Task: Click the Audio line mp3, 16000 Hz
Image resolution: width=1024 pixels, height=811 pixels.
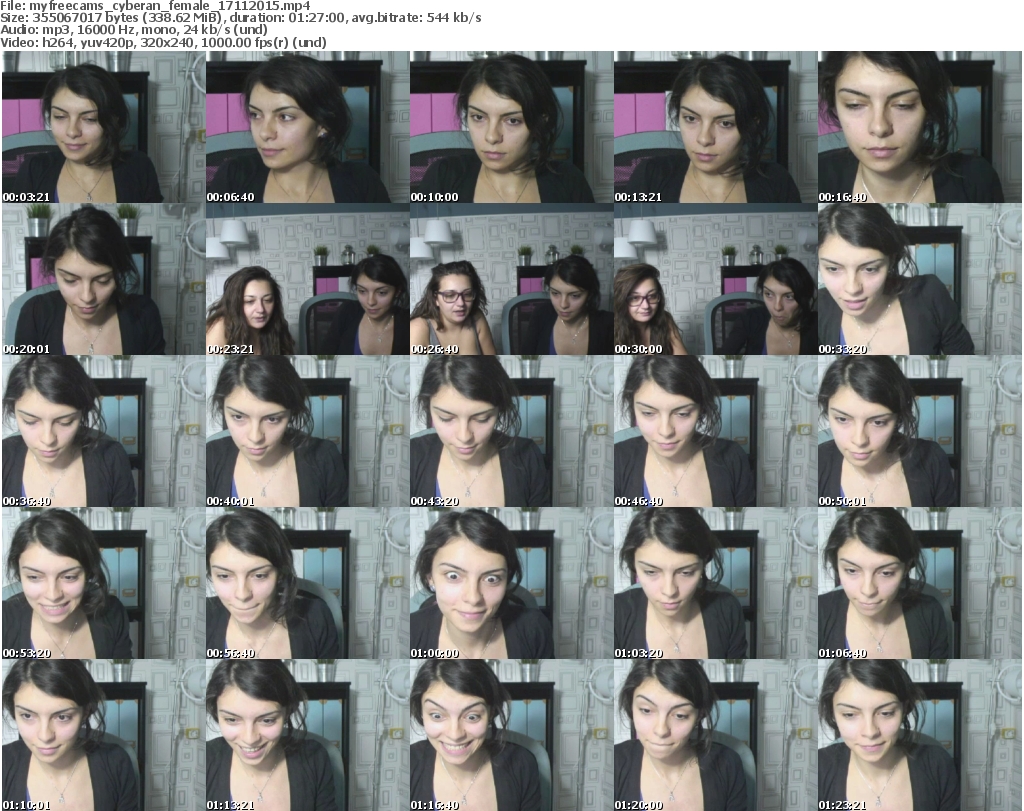Action: 134,30
